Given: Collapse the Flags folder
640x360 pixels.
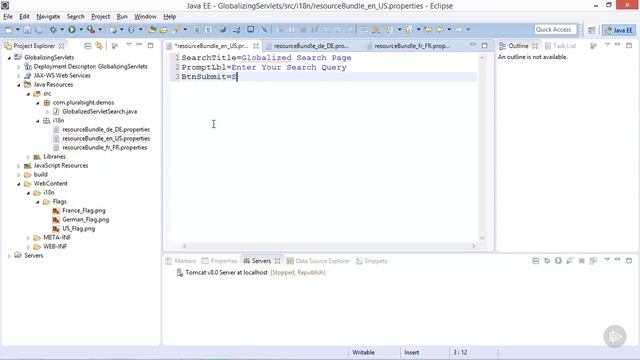Looking at the screenshot, I should coord(38,202).
